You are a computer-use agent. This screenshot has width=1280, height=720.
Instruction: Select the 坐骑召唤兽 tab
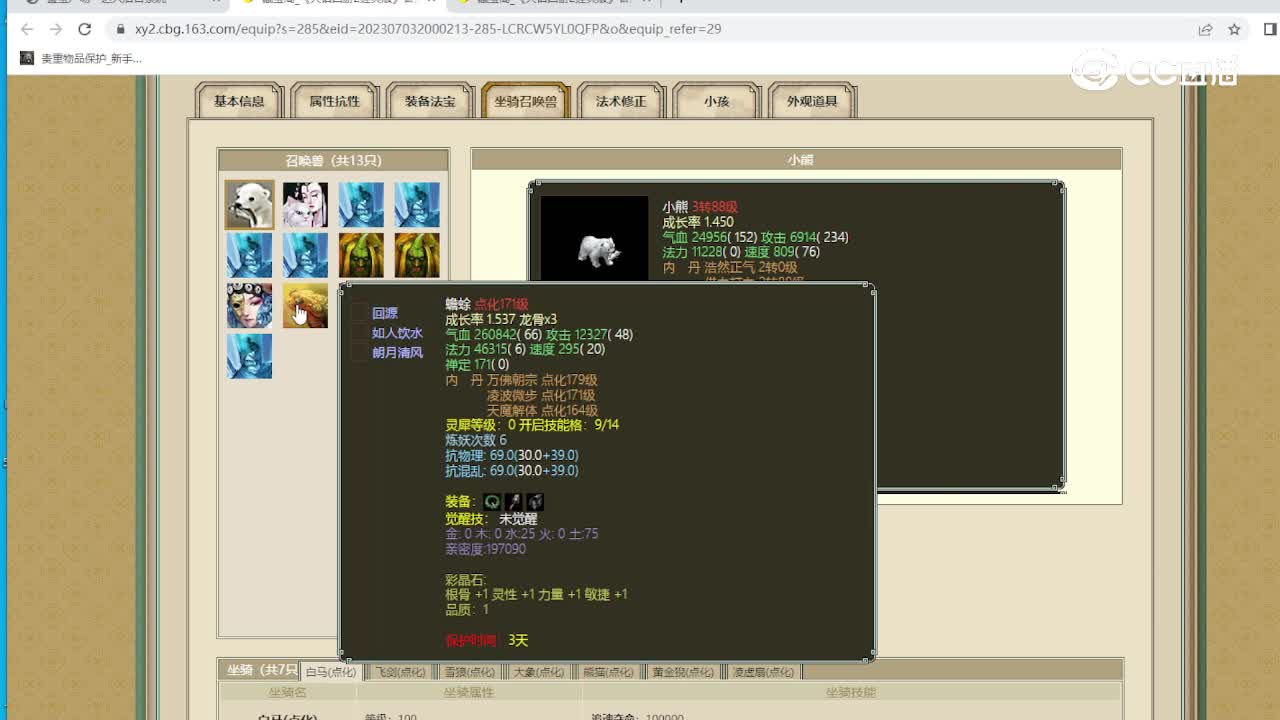(x=525, y=101)
